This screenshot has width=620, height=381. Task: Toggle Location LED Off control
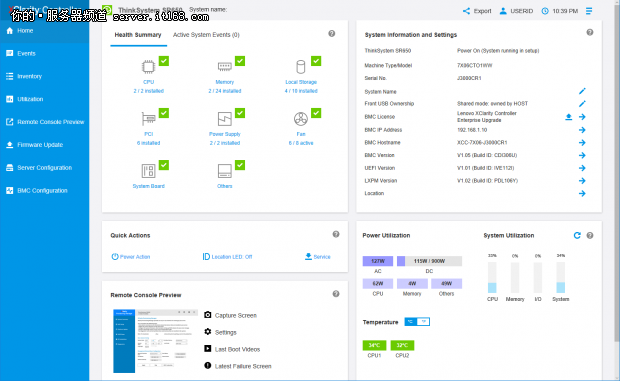tap(227, 257)
